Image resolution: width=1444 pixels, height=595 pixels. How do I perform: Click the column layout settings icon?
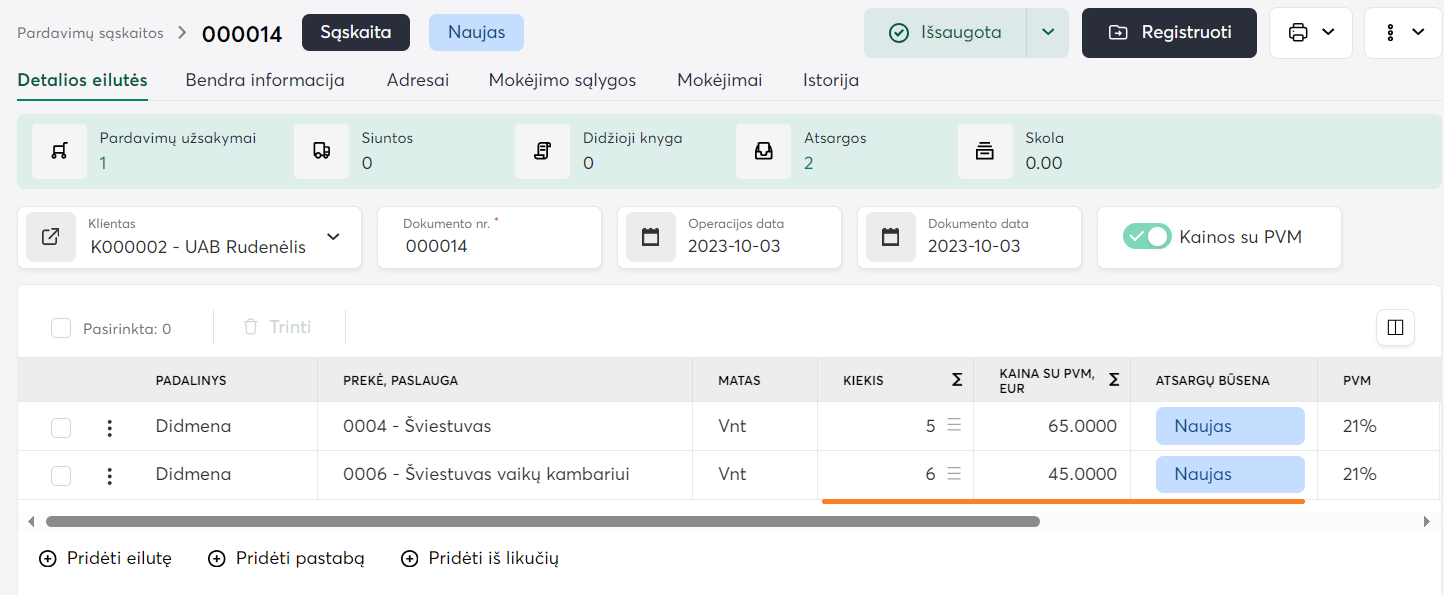click(x=1395, y=327)
